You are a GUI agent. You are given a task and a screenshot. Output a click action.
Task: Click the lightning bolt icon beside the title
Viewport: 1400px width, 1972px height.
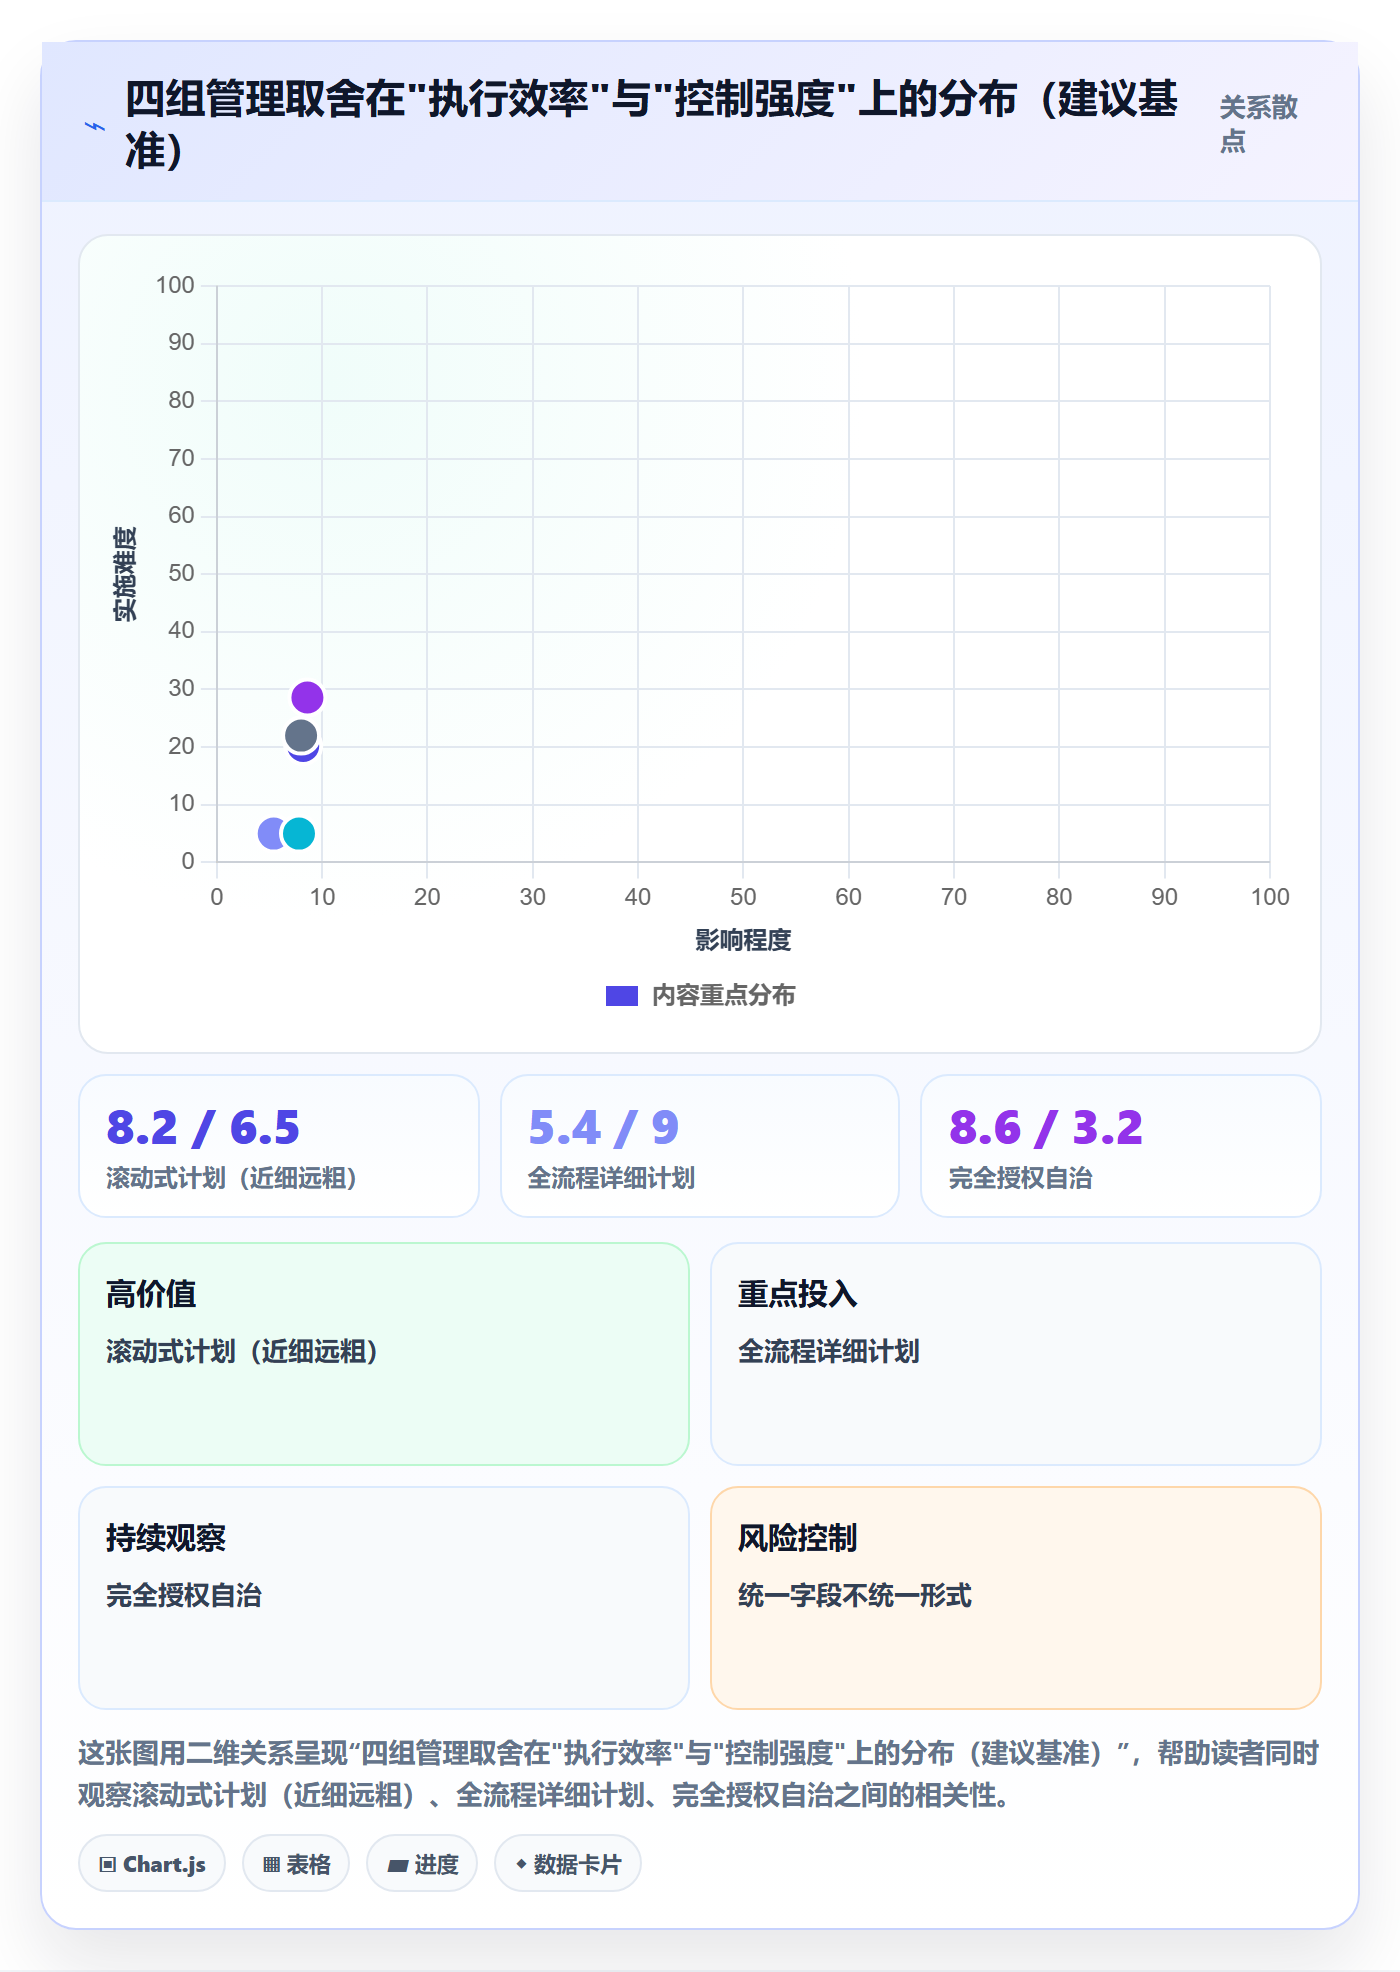point(95,126)
